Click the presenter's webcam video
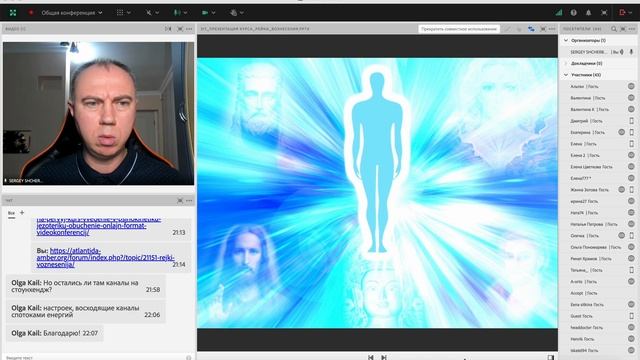640x360 pixels. [x=98, y=113]
